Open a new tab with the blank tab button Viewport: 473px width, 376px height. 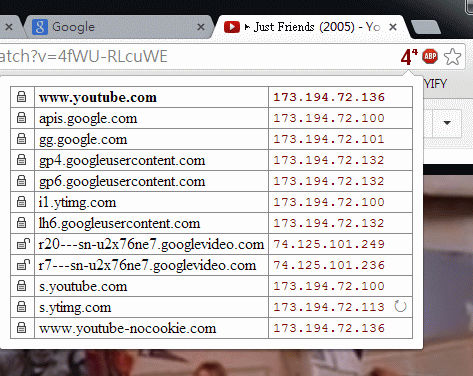tap(426, 27)
